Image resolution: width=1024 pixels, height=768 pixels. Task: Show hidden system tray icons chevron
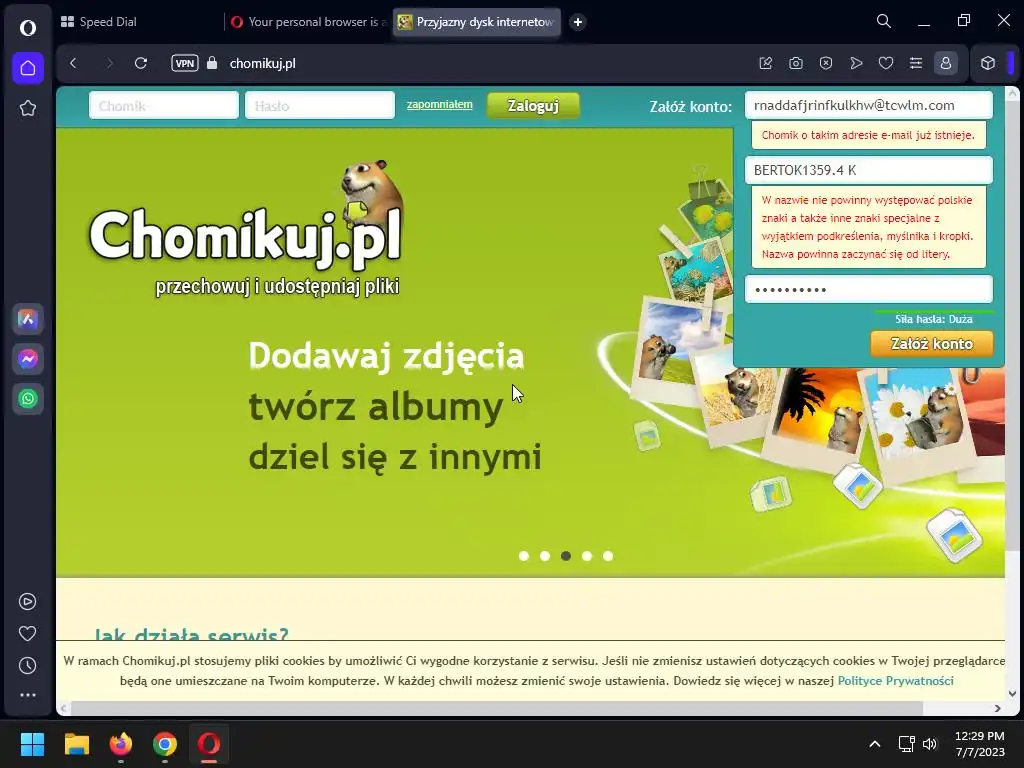(875, 744)
